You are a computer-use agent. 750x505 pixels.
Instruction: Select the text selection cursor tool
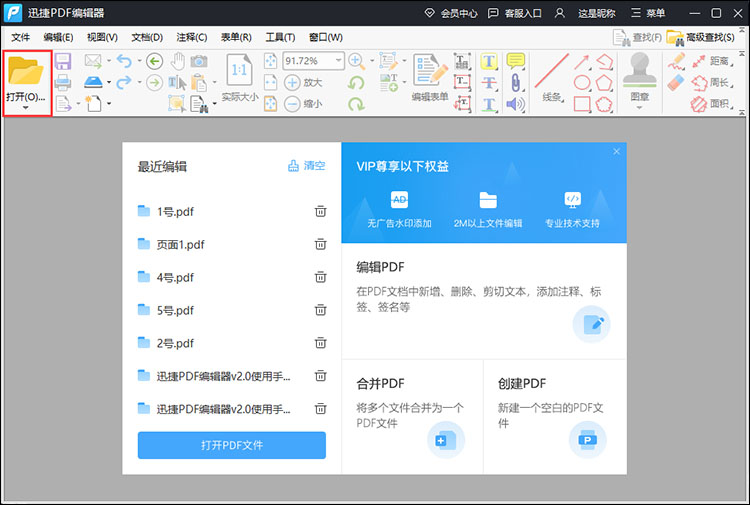point(177,82)
